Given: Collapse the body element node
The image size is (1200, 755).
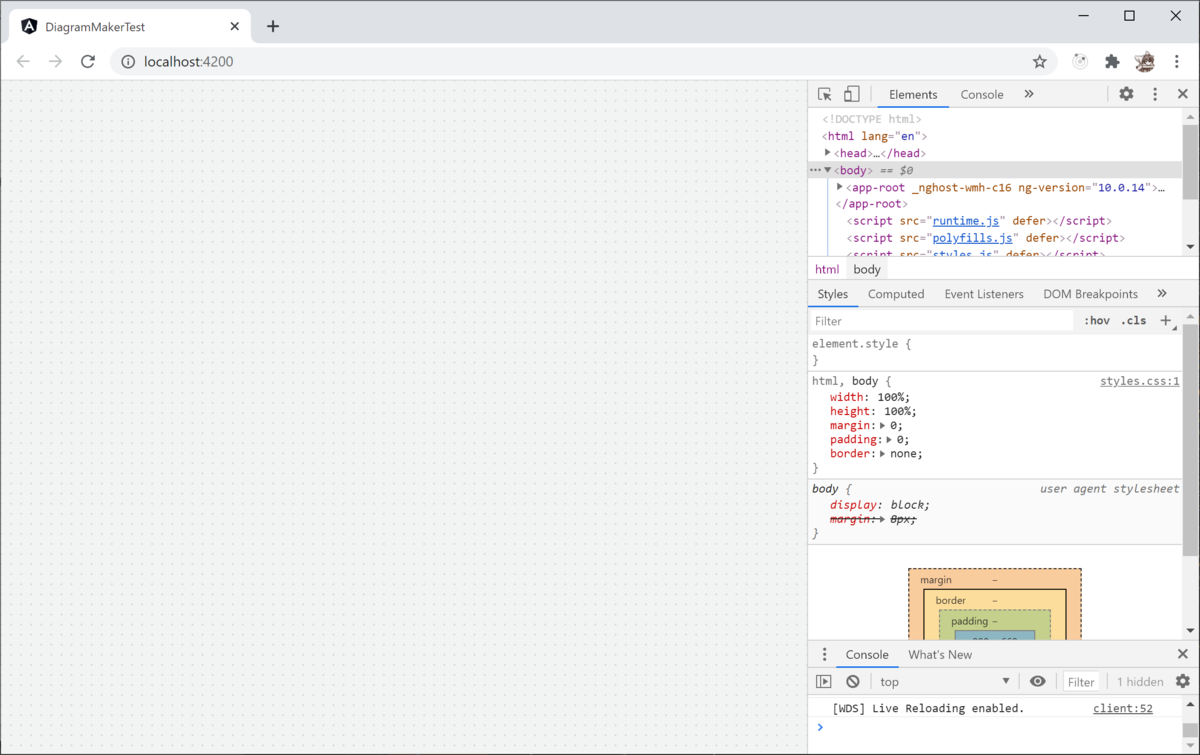Looking at the screenshot, I should 828,170.
